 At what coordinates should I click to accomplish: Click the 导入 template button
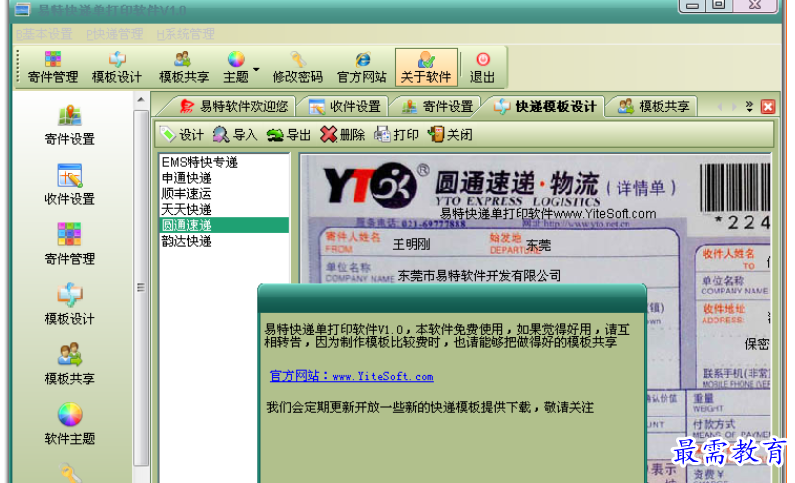click(235, 135)
